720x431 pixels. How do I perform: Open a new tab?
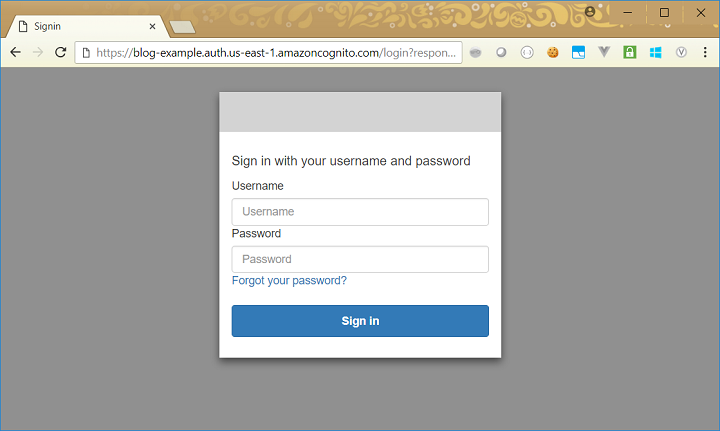pos(182,27)
